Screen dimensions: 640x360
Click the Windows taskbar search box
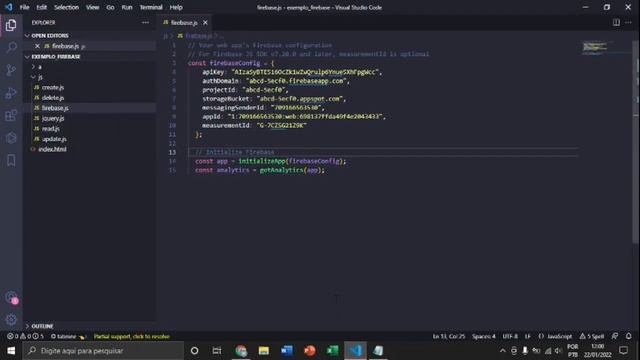tap(103, 351)
